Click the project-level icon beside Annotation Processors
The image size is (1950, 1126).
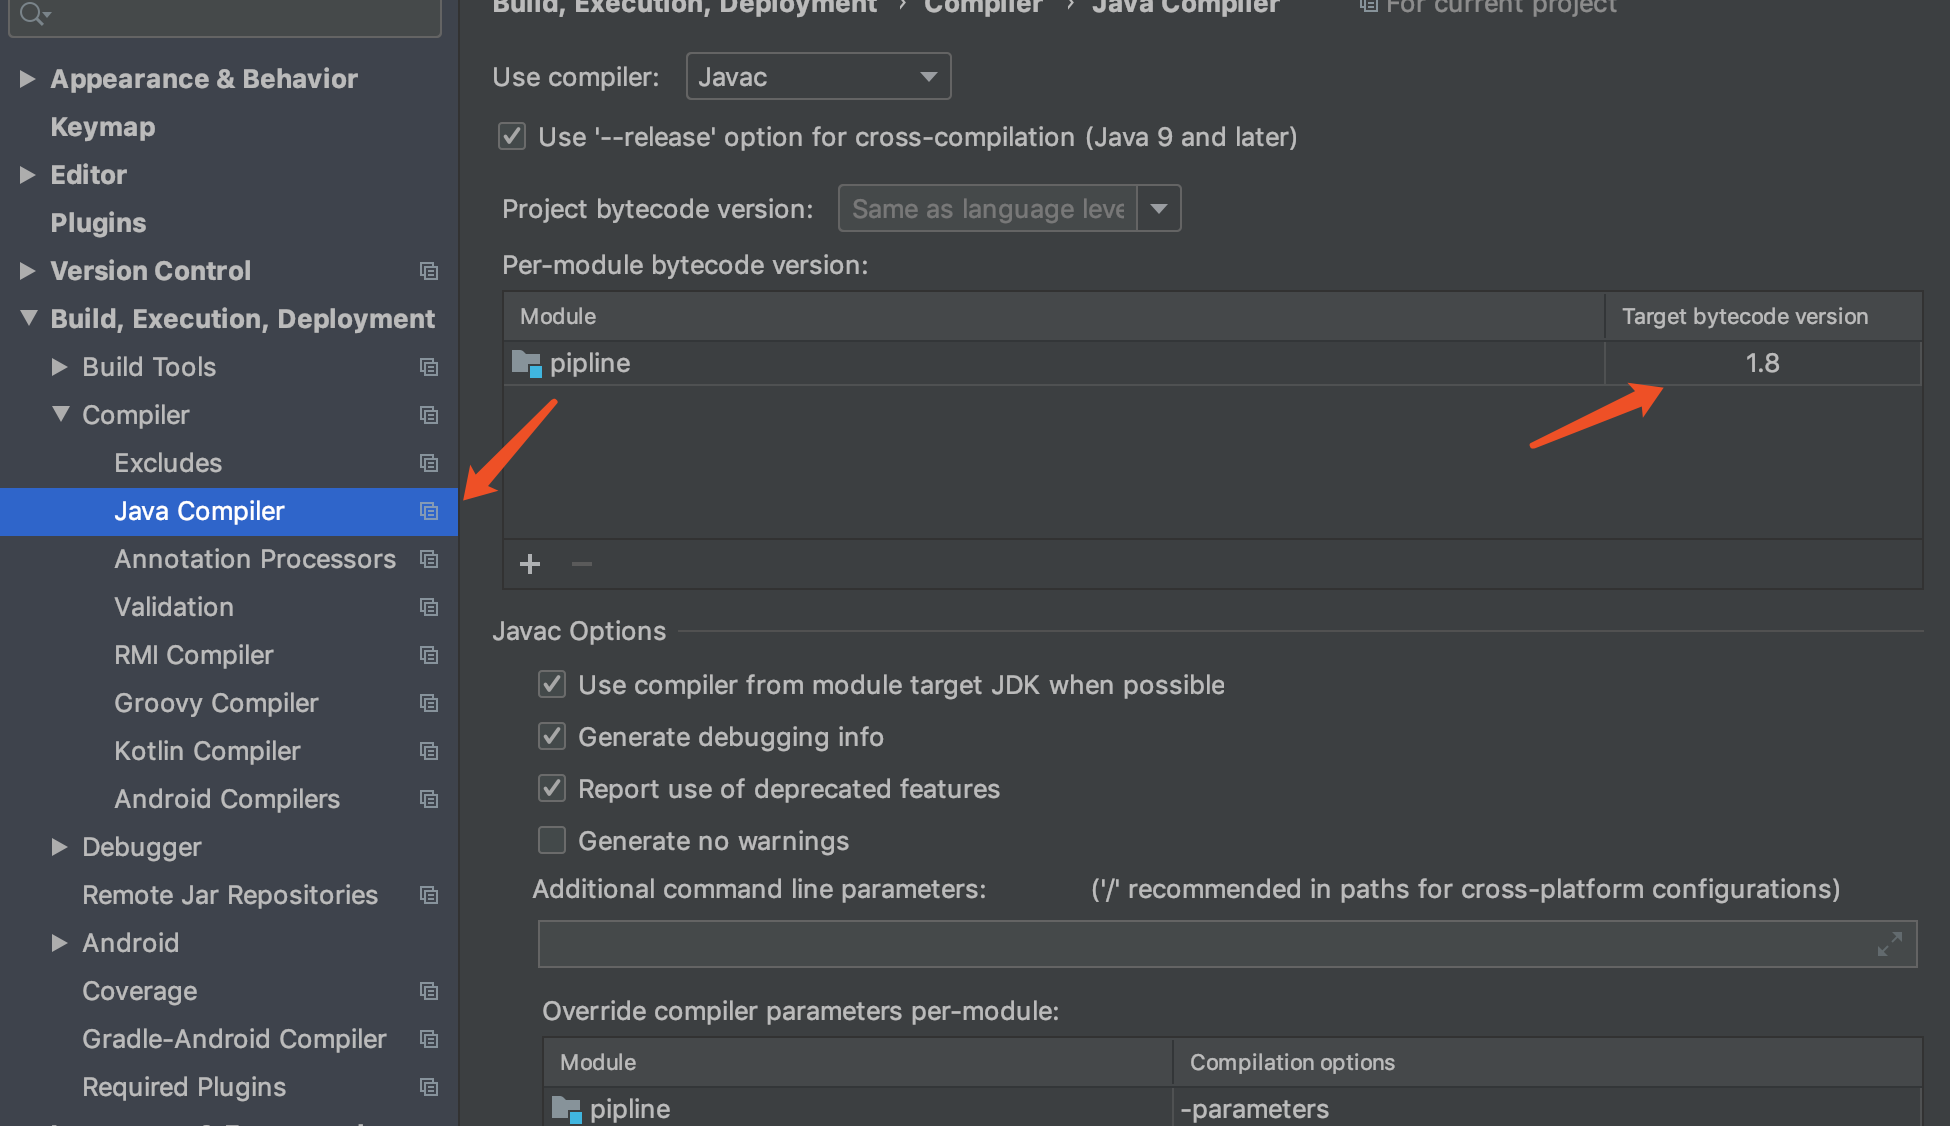tap(429, 559)
